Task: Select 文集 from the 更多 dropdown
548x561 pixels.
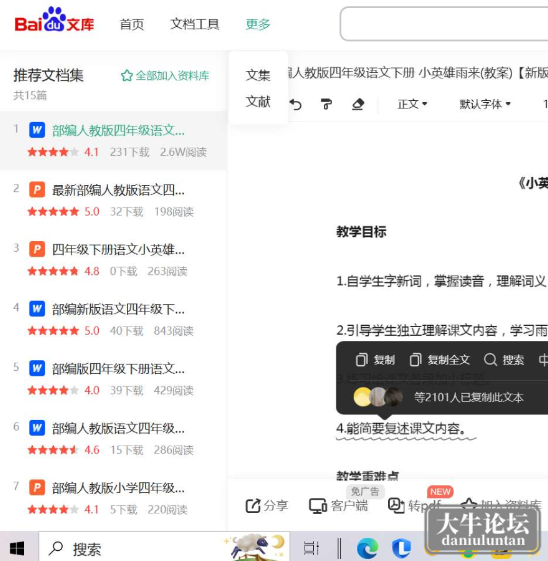Action: 258,75
